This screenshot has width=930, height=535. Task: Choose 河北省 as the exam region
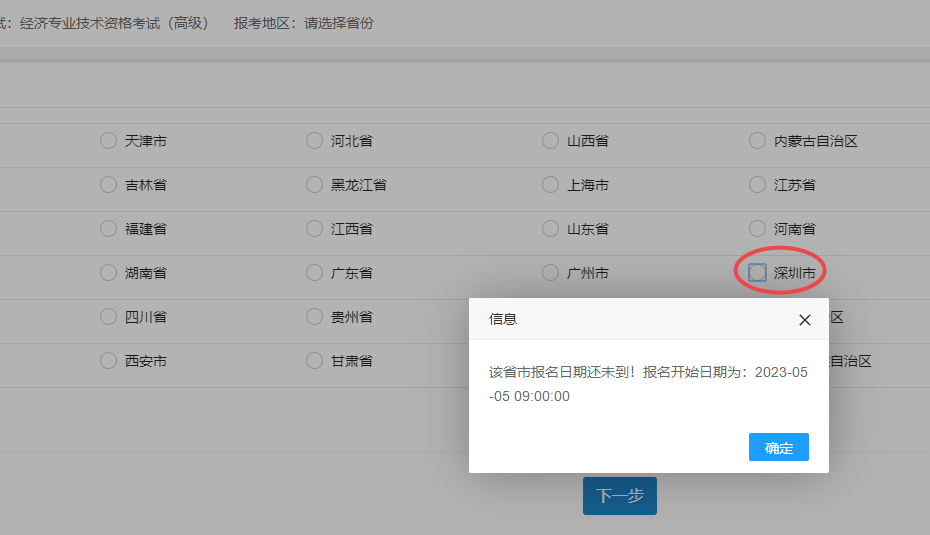click(x=315, y=141)
